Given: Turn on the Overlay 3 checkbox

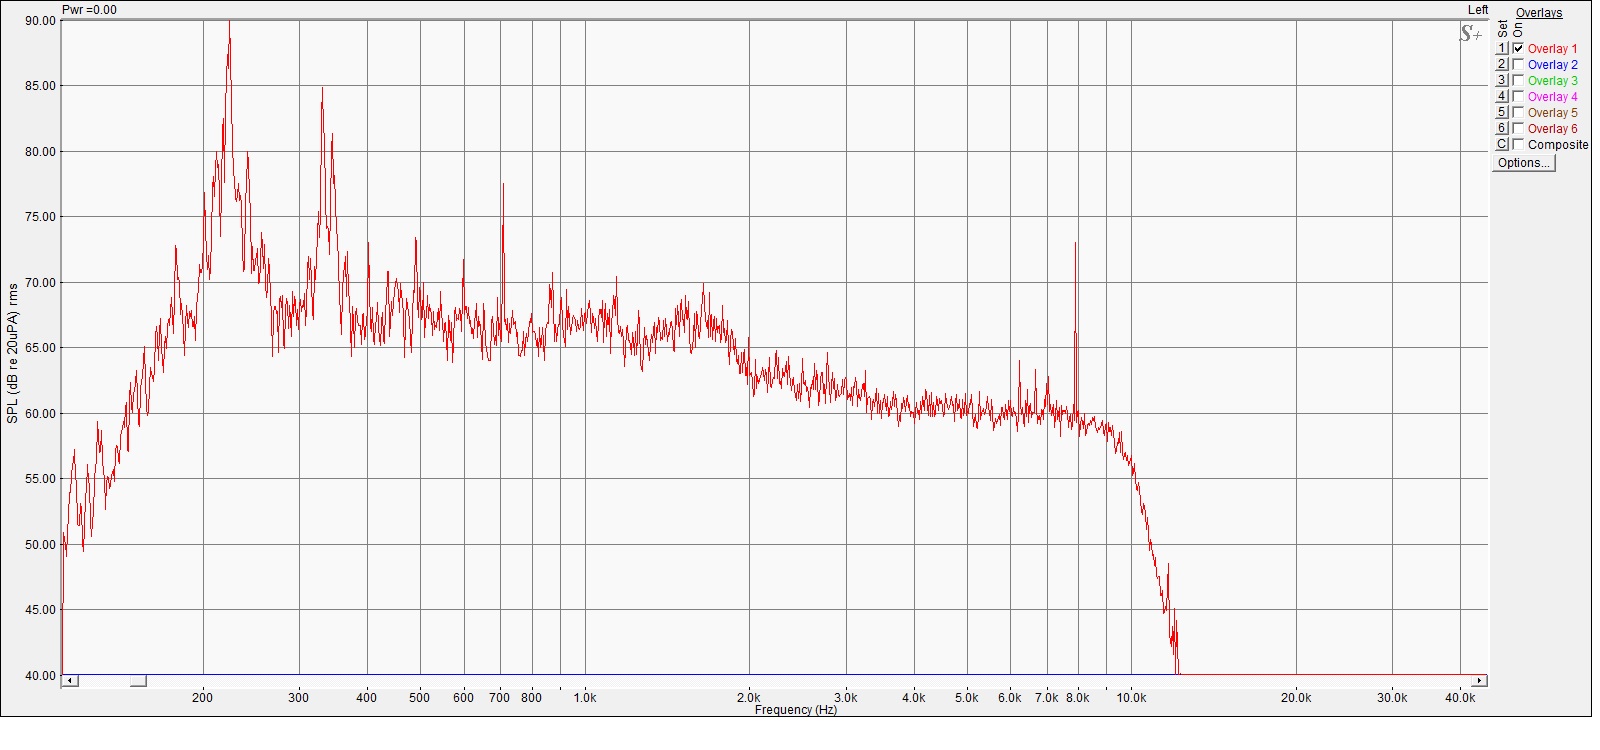Looking at the screenshot, I should (x=1518, y=80).
